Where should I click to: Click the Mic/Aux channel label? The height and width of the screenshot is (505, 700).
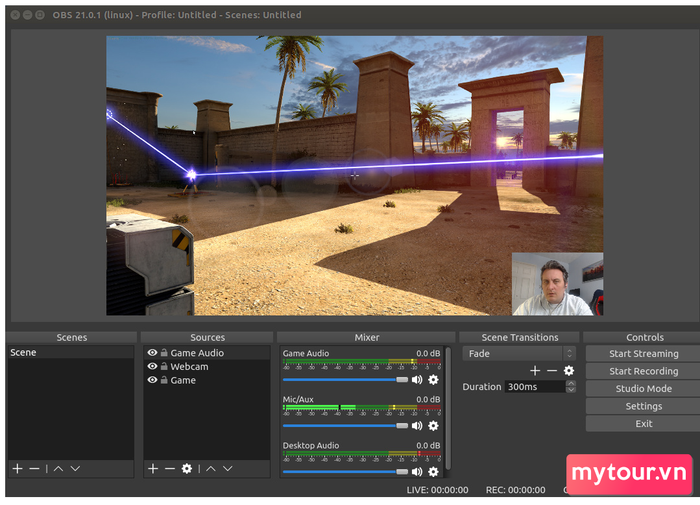pyautogui.click(x=298, y=399)
